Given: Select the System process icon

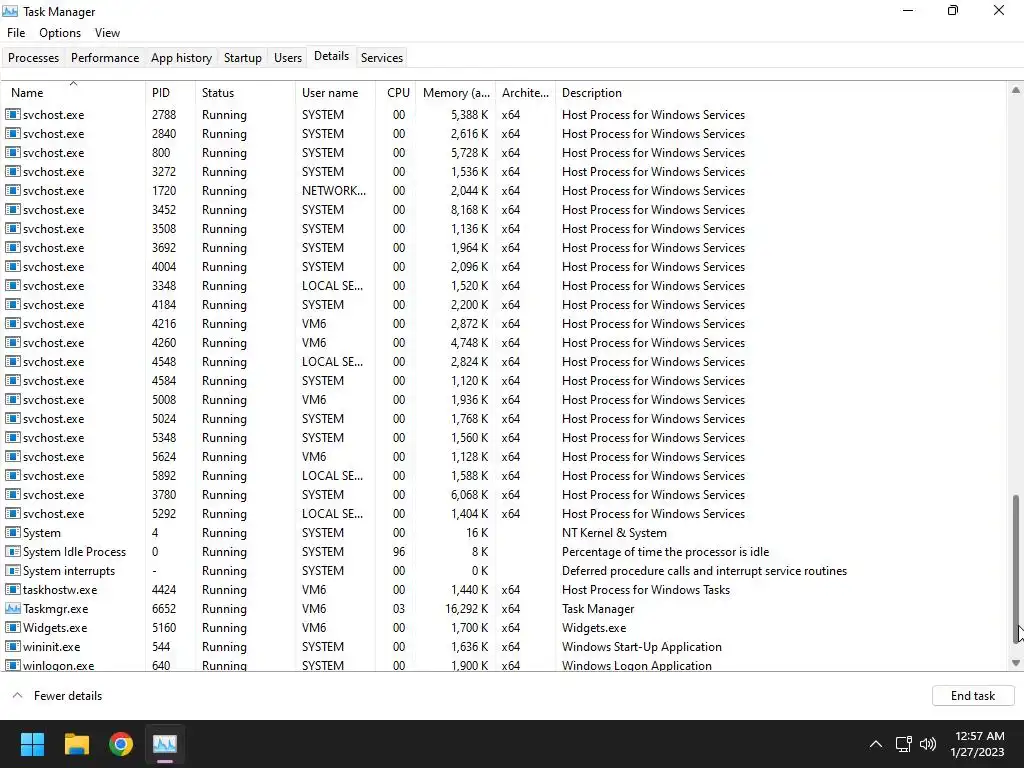Looking at the screenshot, I should coord(12,533).
